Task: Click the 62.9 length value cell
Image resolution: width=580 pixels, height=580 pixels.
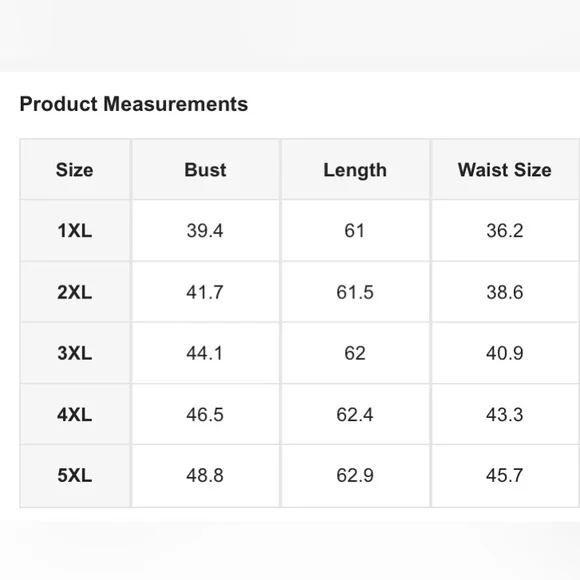Action: pos(355,475)
